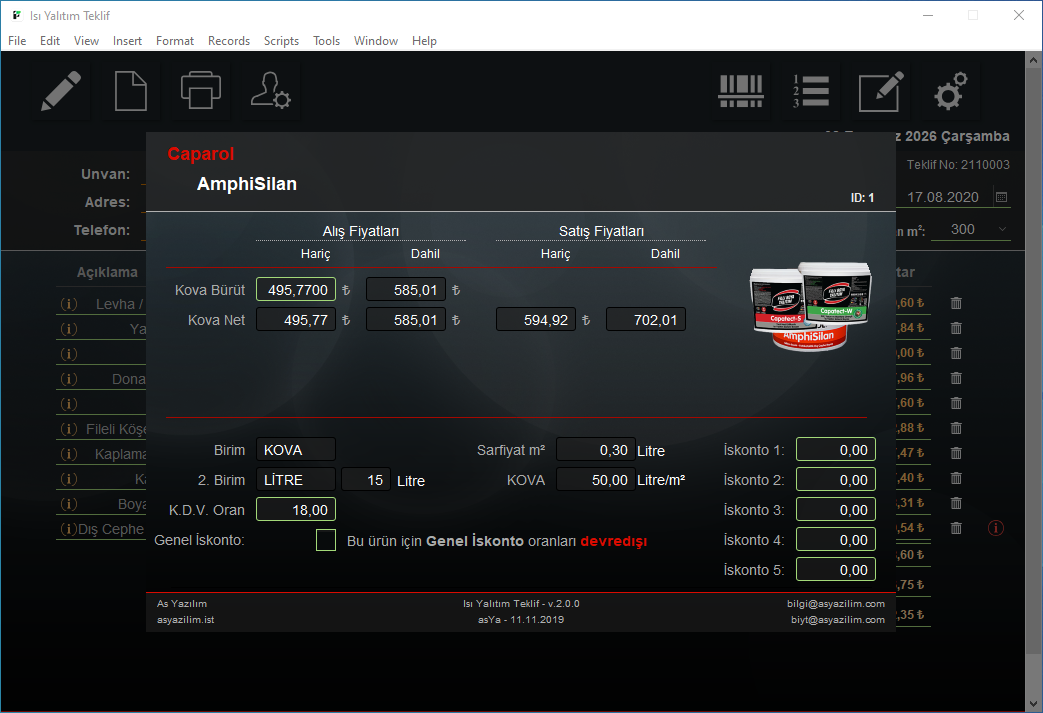The height and width of the screenshot is (713, 1043).
Task: Click info icon on Dış Cephe row
Action: pyautogui.click(x=69, y=529)
